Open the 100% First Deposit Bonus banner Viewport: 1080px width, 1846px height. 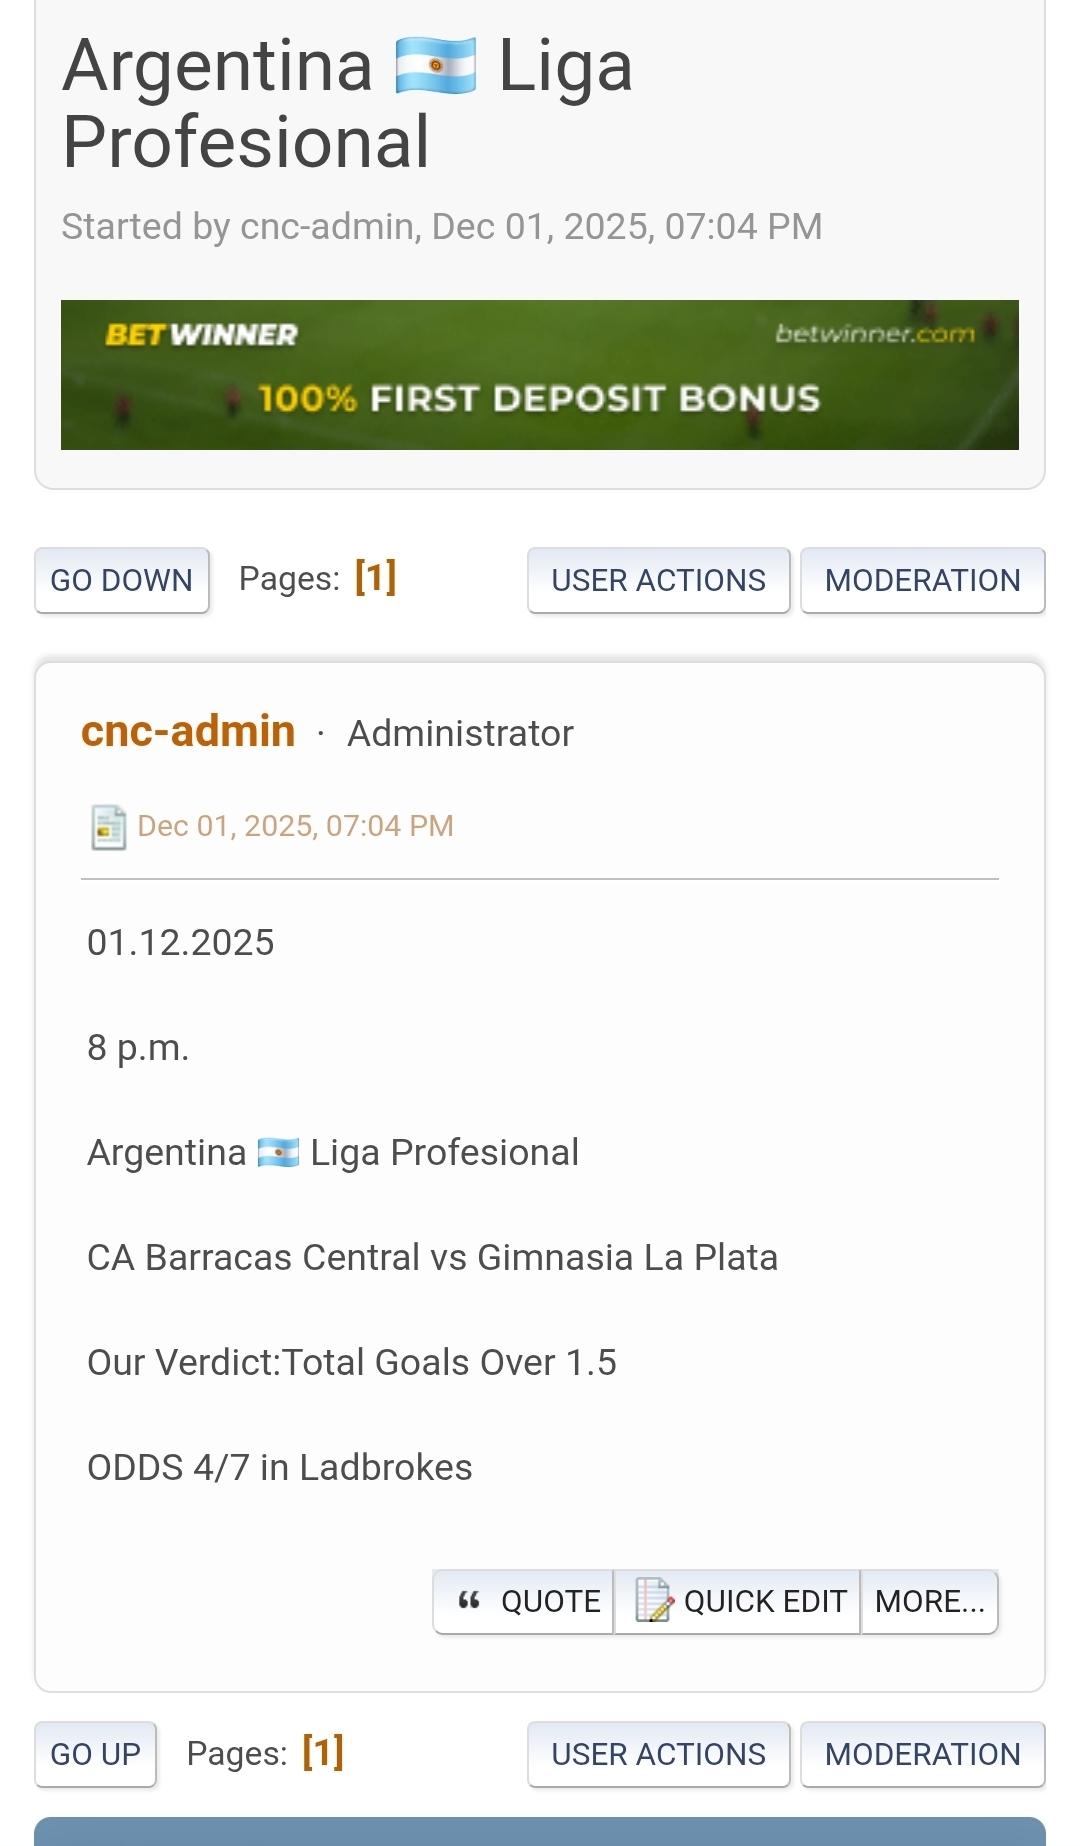[540, 398]
